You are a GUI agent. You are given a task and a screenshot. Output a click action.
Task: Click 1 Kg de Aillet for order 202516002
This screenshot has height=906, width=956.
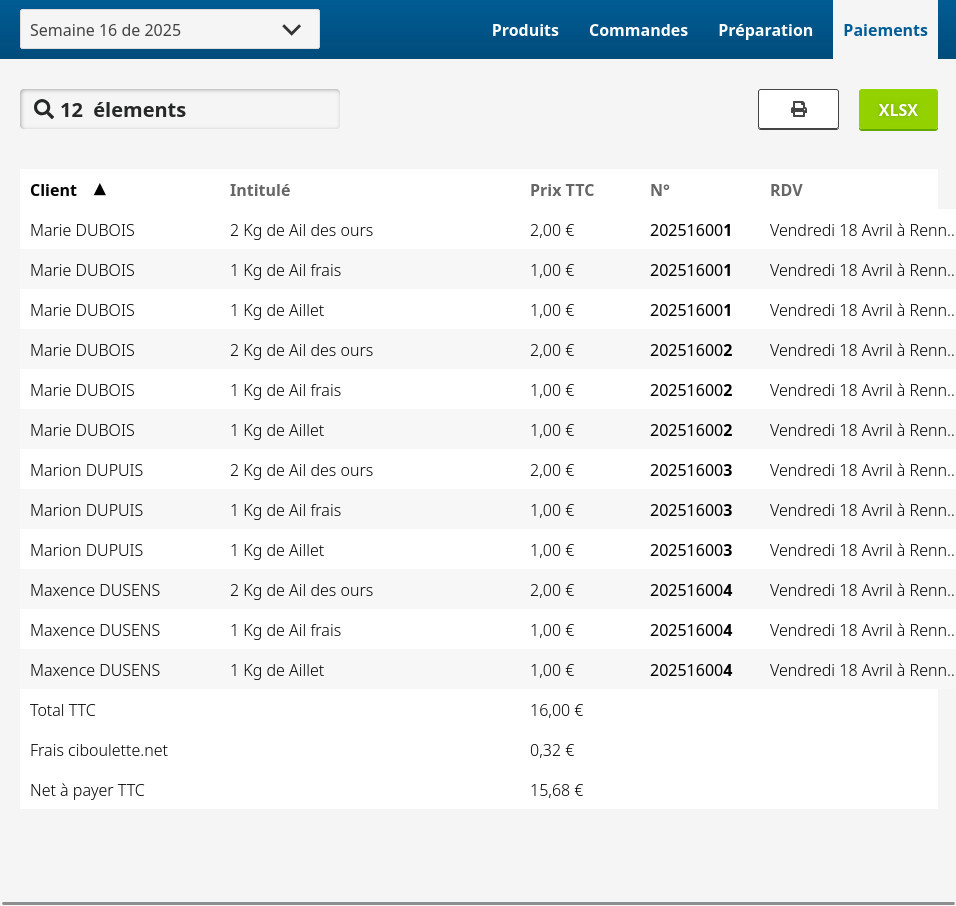coord(277,430)
